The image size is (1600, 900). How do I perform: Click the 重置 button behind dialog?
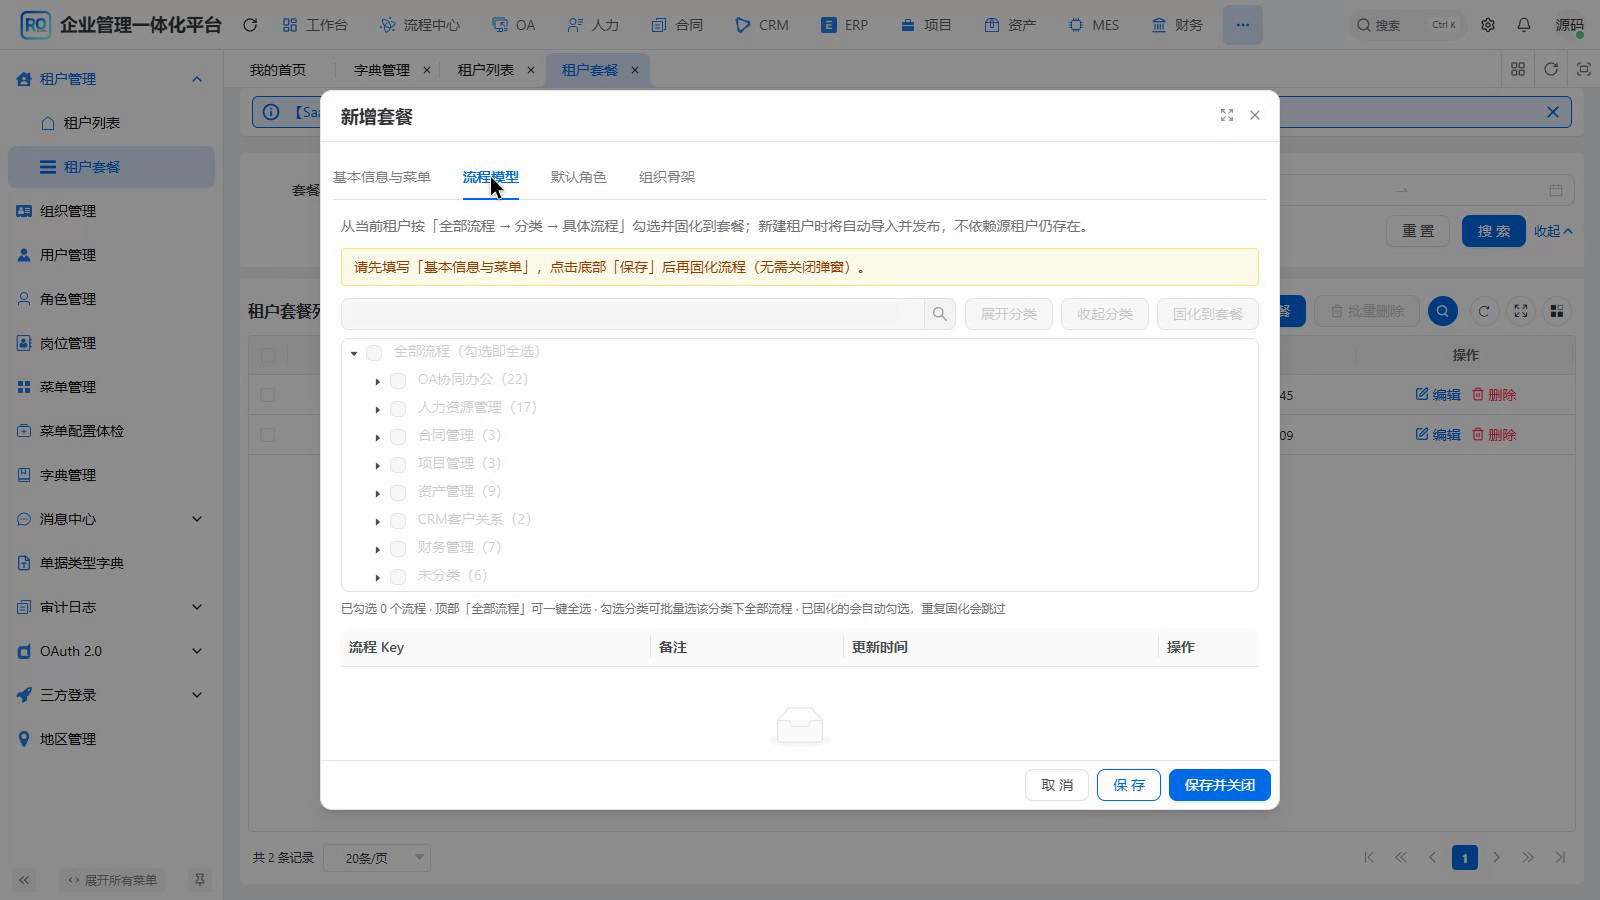pyautogui.click(x=1418, y=231)
